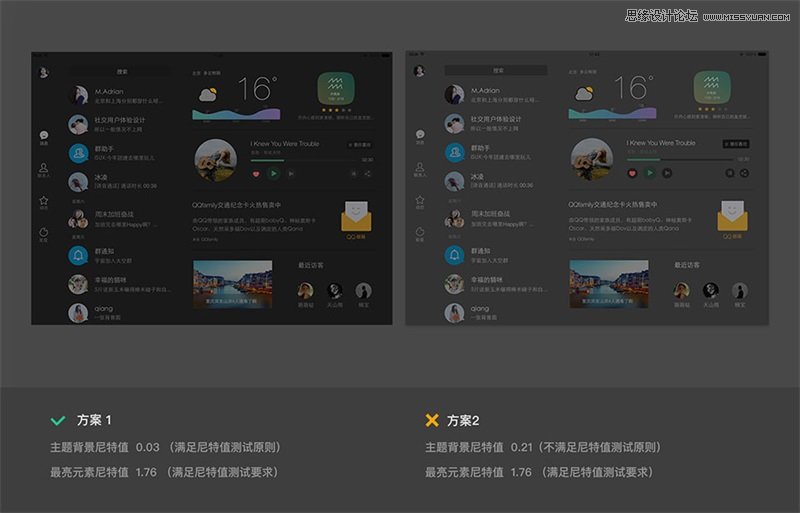Click the button beside song title in 方案1 mockup
The height and width of the screenshot is (513, 800).
tap(360, 145)
